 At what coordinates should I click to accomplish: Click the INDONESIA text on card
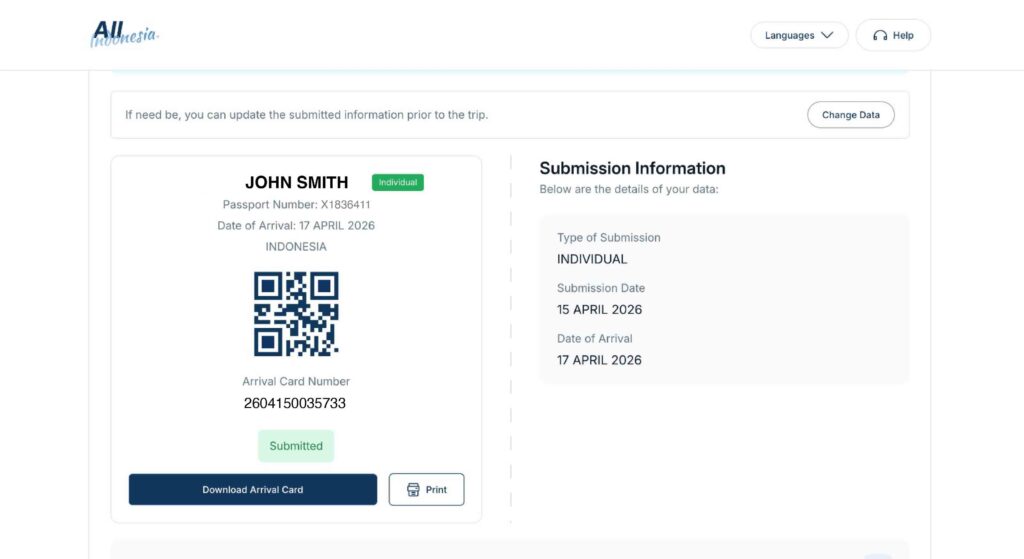pos(296,247)
